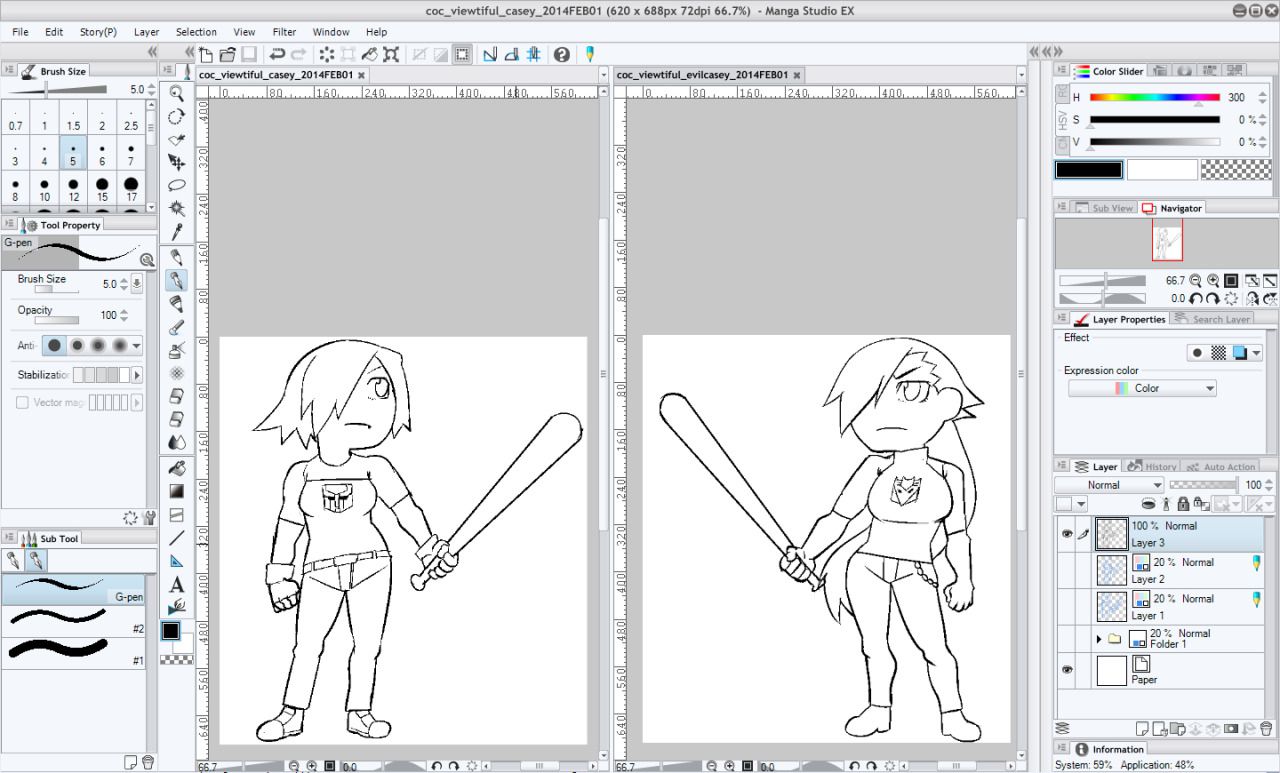Create a new raster layer
1280x773 pixels.
(1141, 729)
